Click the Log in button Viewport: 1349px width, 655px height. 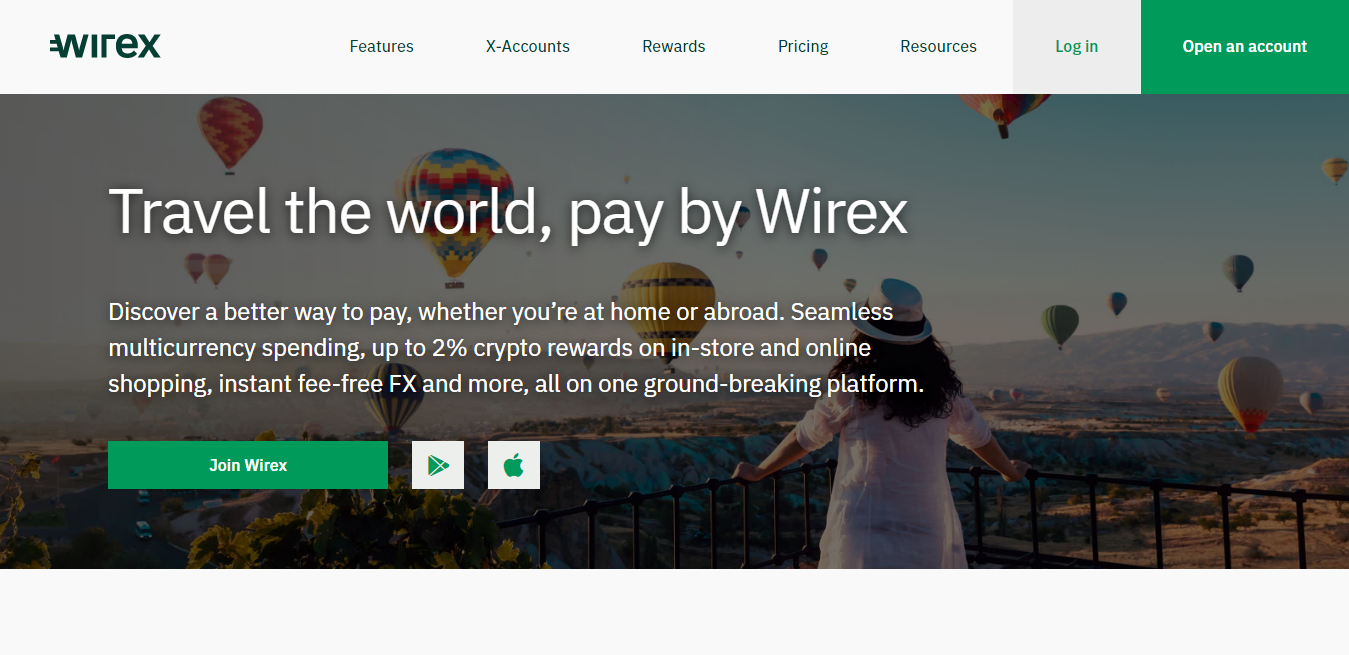[x=1077, y=47]
